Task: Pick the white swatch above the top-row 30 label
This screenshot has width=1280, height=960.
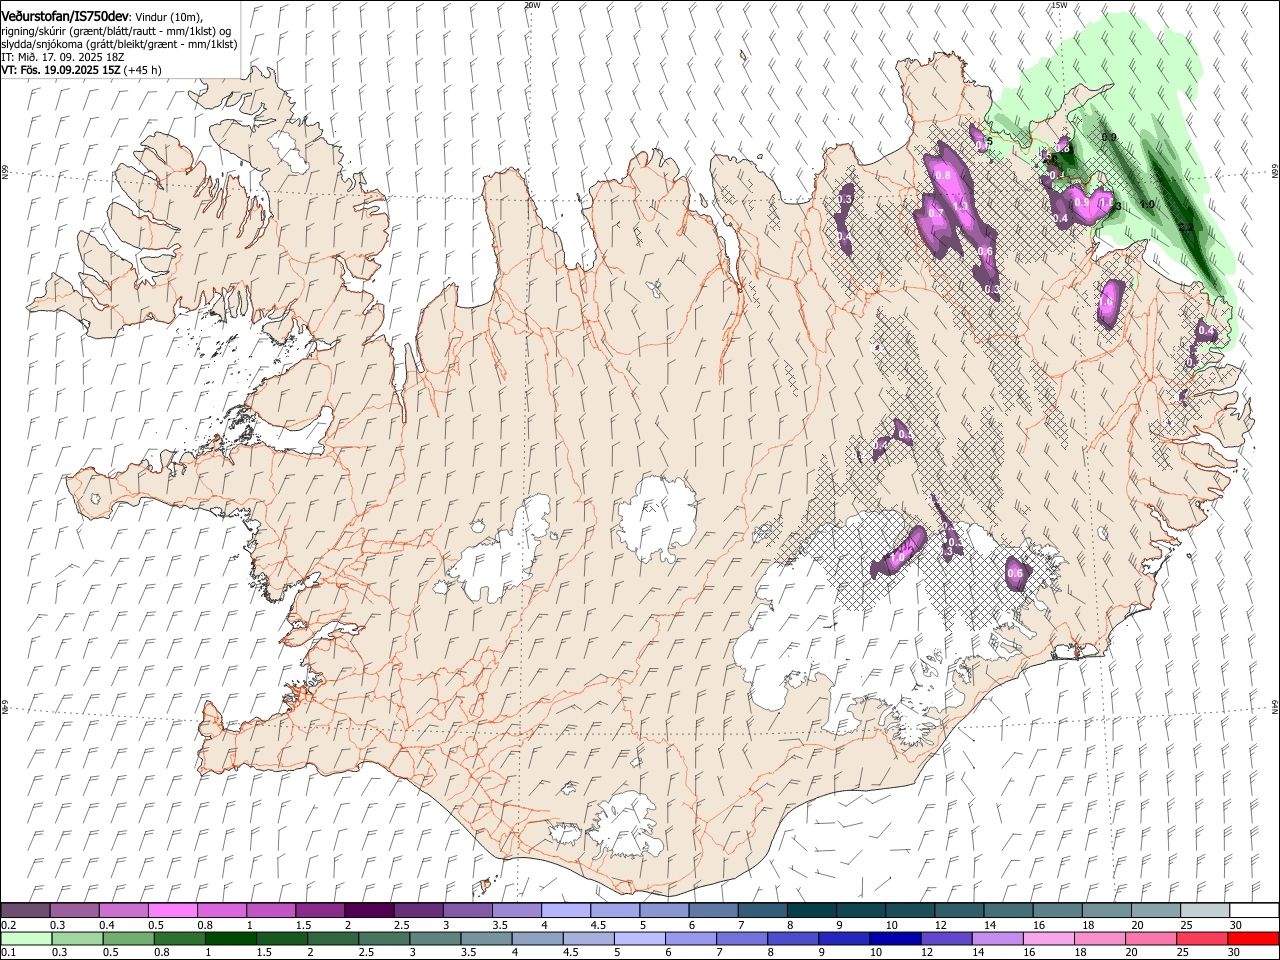Action: pyautogui.click(x=1253, y=911)
